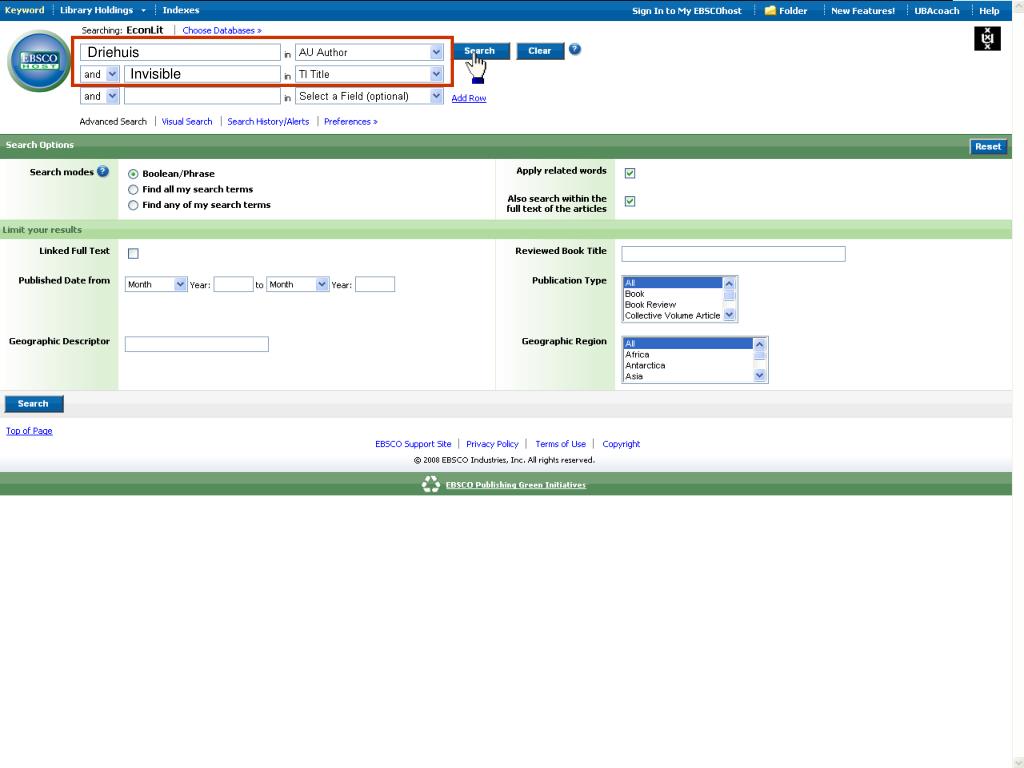Viewport: 1024px width, 768px height.
Task: Select Book Review in Publication Type list
Action: click(x=673, y=305)
